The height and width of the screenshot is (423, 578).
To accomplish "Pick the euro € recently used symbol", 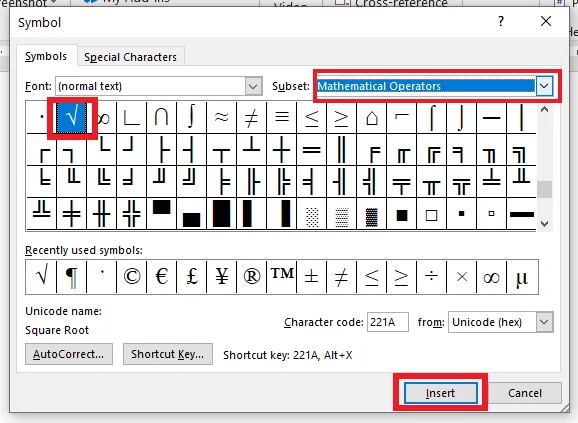I will (161, 277).
